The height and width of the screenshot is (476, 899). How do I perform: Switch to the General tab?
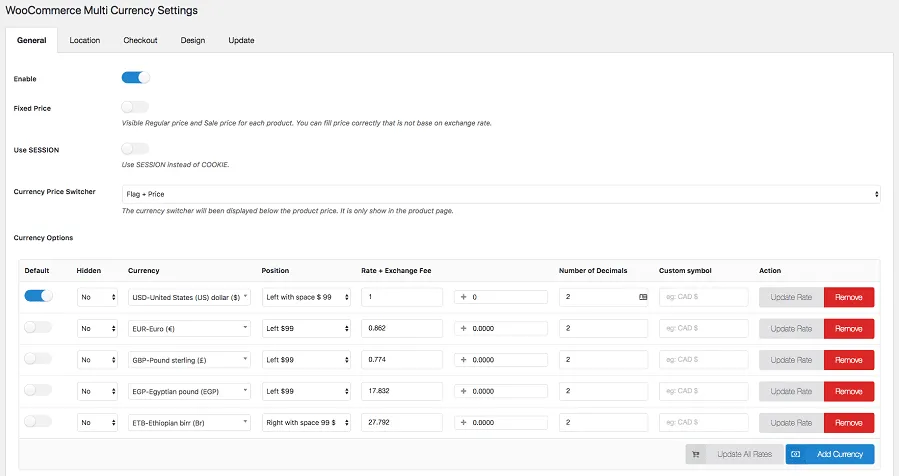click(x=32, y=40)
